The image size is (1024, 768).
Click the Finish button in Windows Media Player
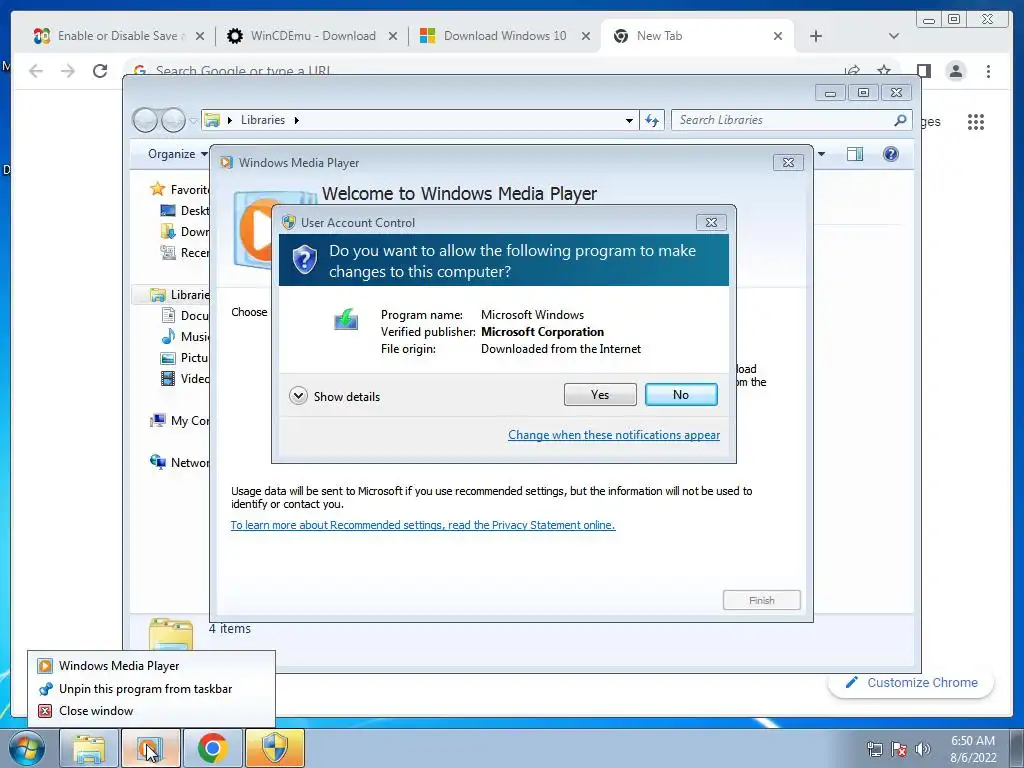point(761,600)
